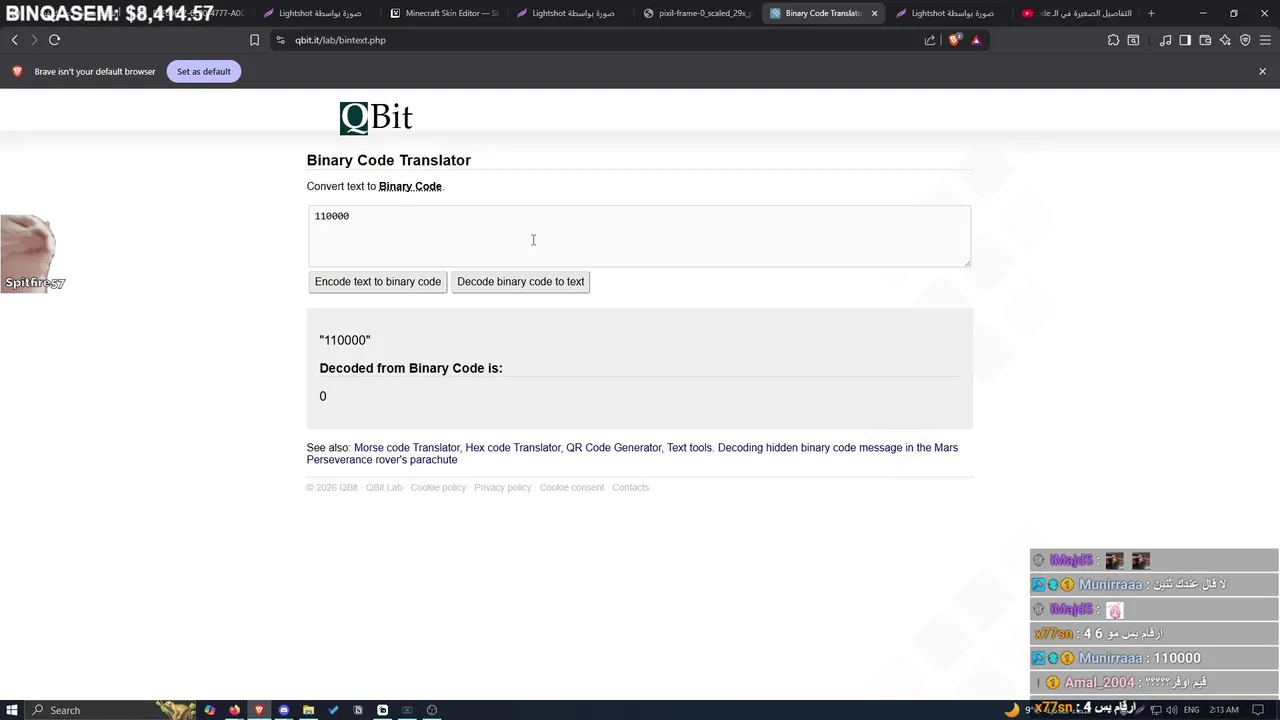Switch to Lightshot tab before pixil-frame tab
The image size is (1280, 720).
[x=571, y=13]
